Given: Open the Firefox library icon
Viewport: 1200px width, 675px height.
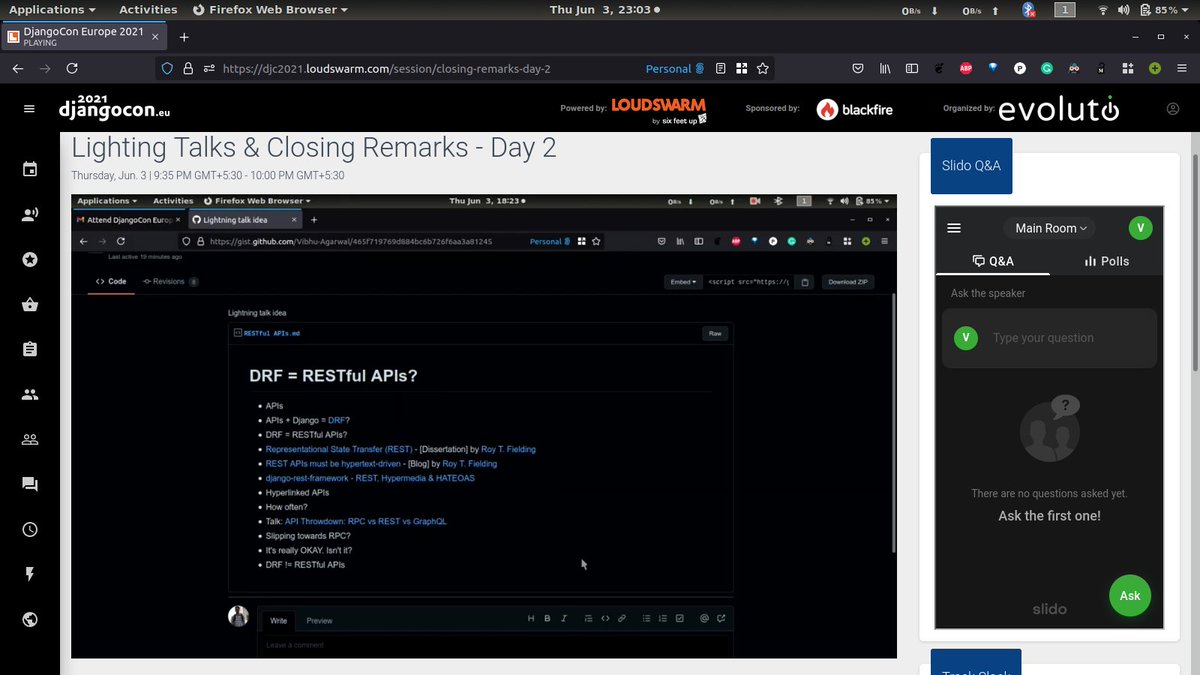Looking at the screenshot, I should click(x=885, y=69).
